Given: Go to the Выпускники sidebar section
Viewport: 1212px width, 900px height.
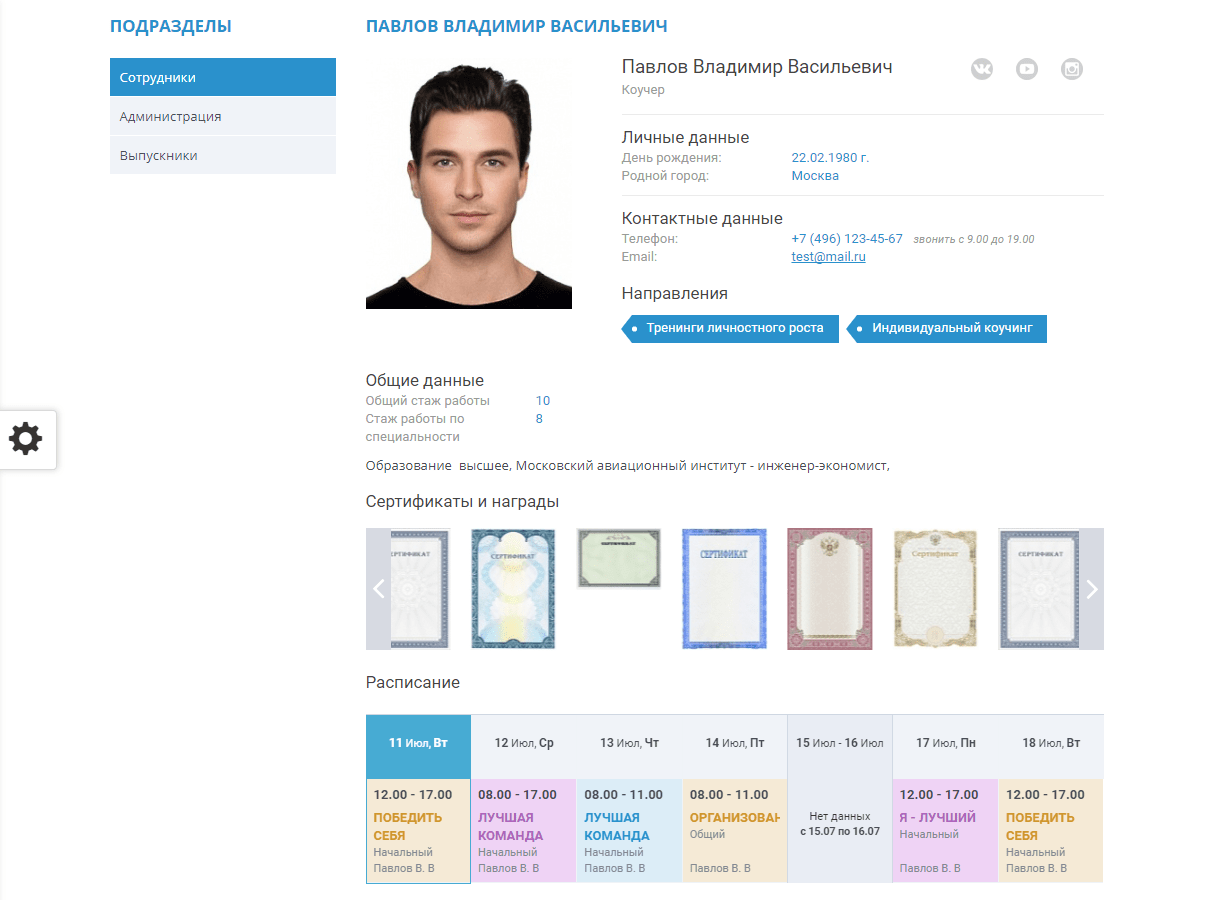Looking at the screenshot, I should [223, 155].
